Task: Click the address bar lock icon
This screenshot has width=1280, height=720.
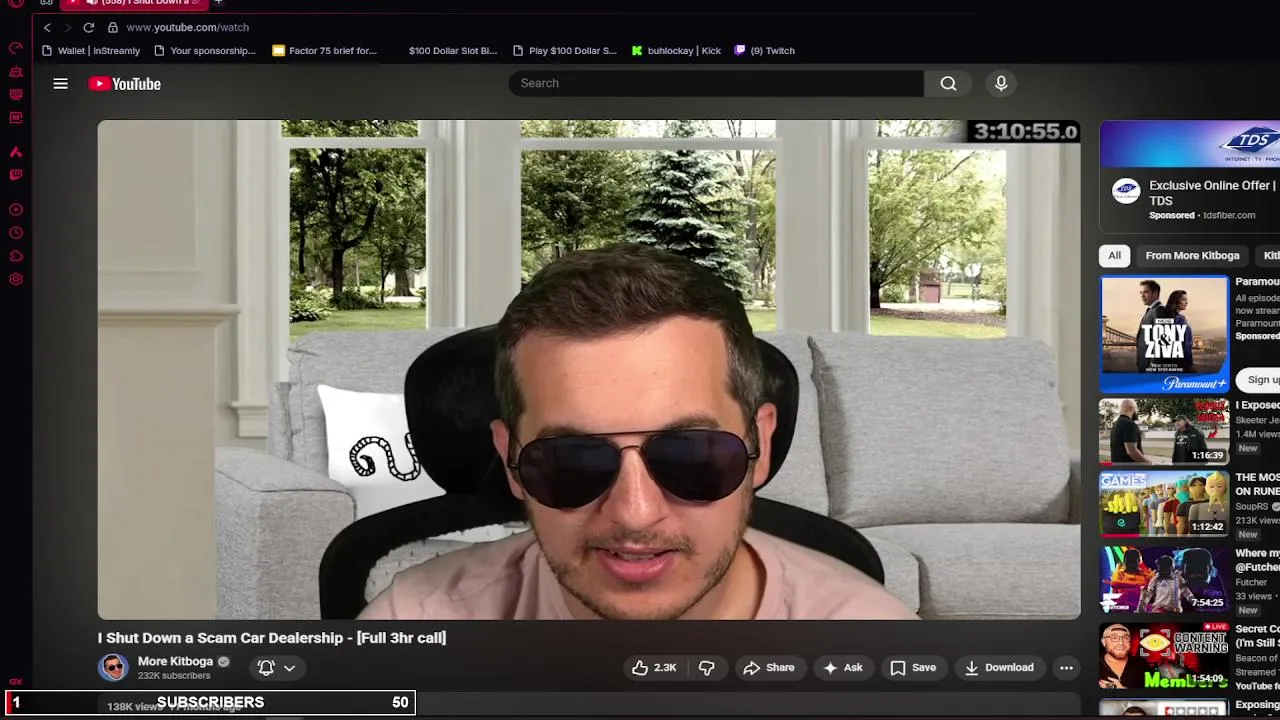Action: click(113, 27)
